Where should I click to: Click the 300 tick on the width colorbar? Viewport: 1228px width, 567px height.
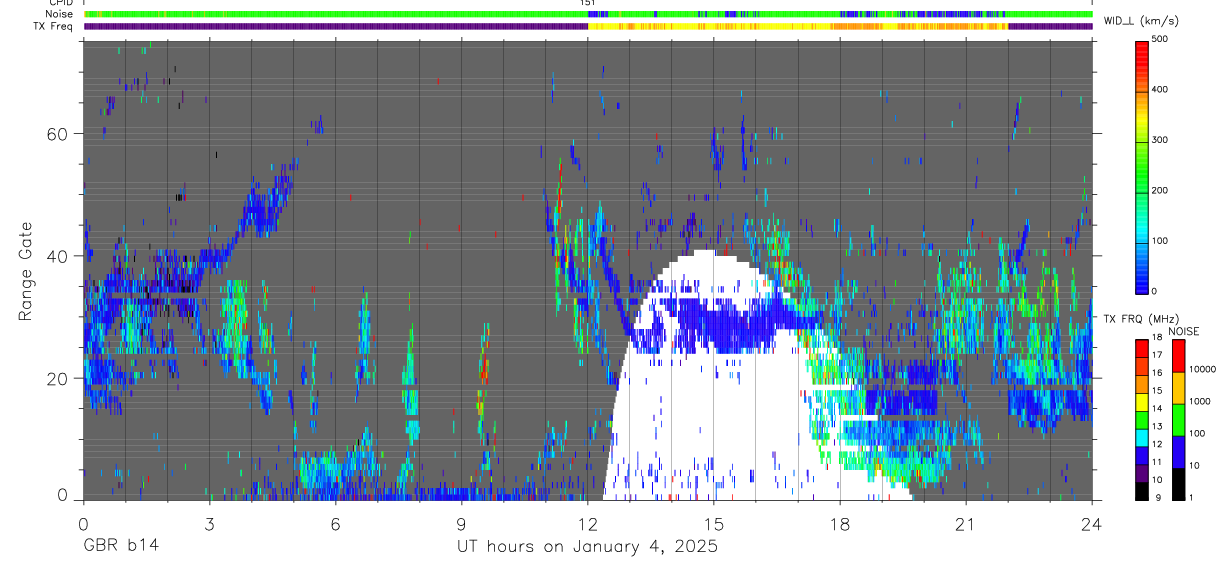(x=1160, y=140)
